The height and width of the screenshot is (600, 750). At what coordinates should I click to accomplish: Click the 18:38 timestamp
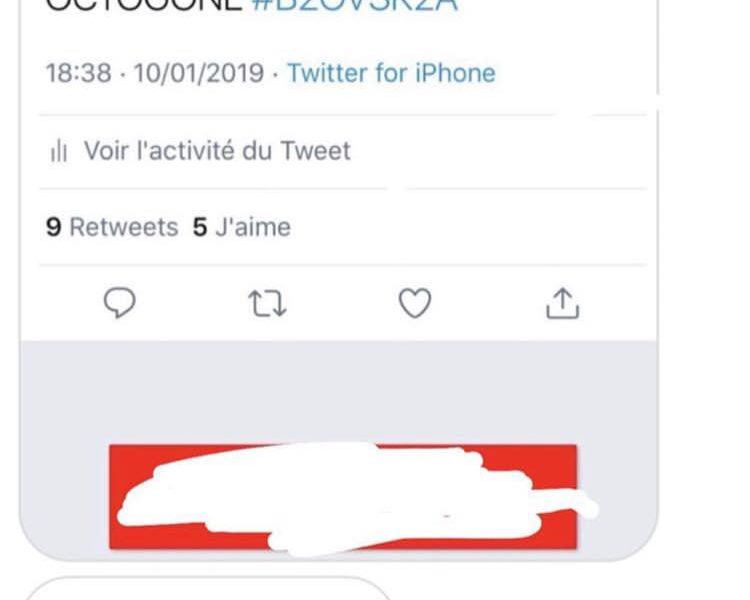click(78, 73)
